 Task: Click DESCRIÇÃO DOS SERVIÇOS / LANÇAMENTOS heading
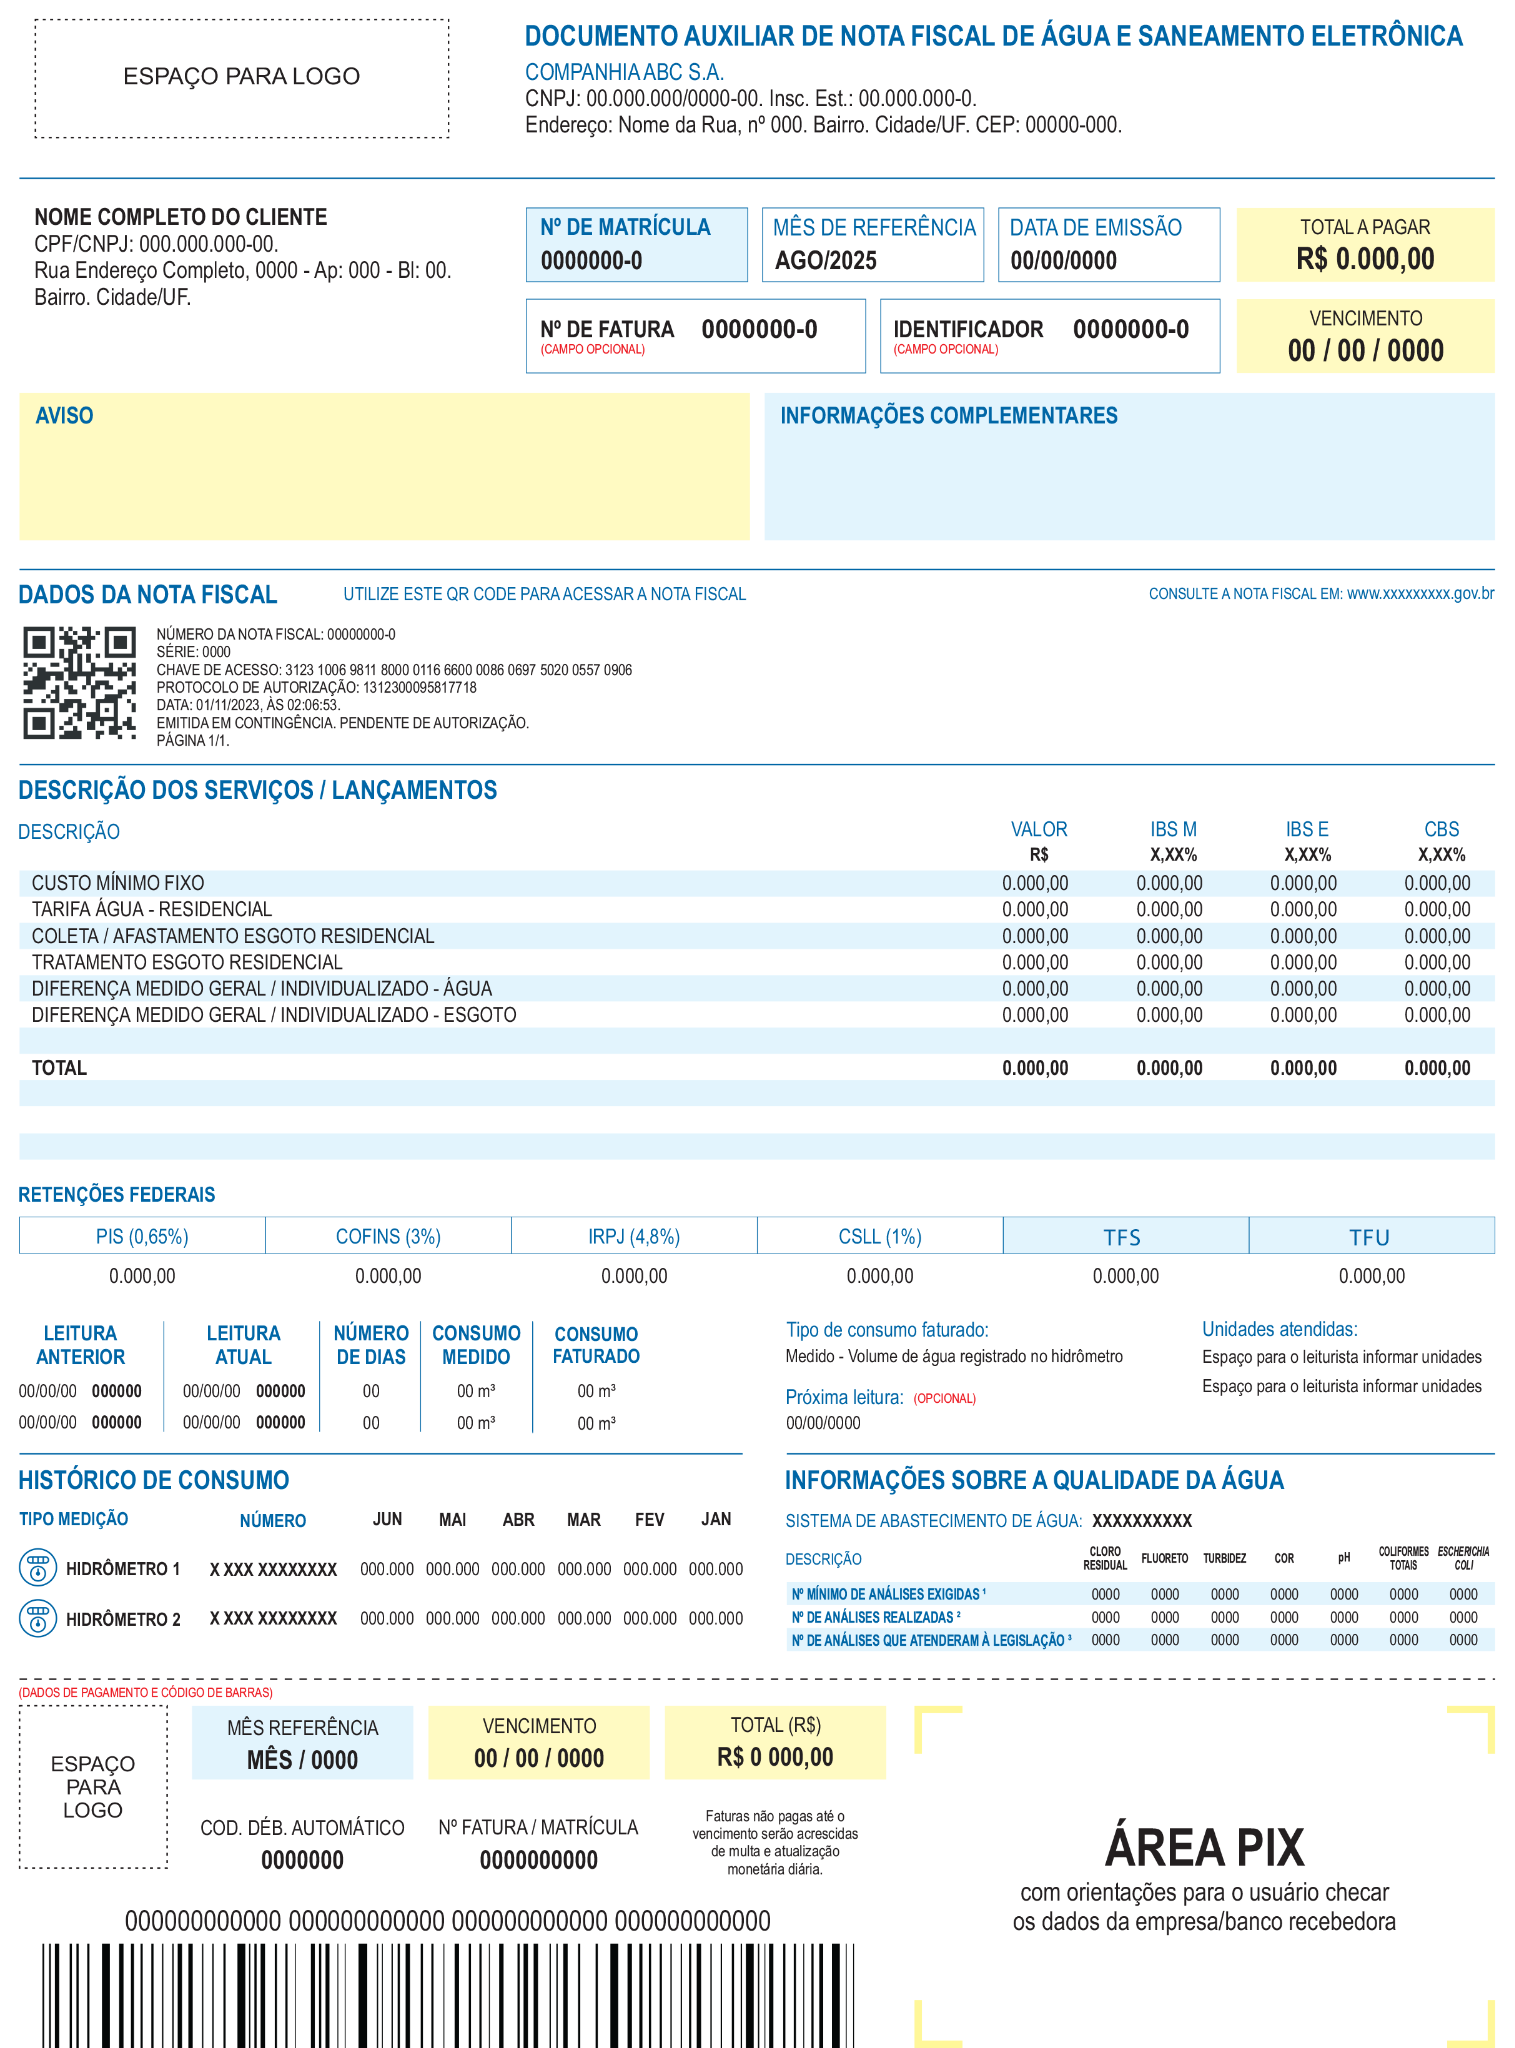[x=258, y=790]
